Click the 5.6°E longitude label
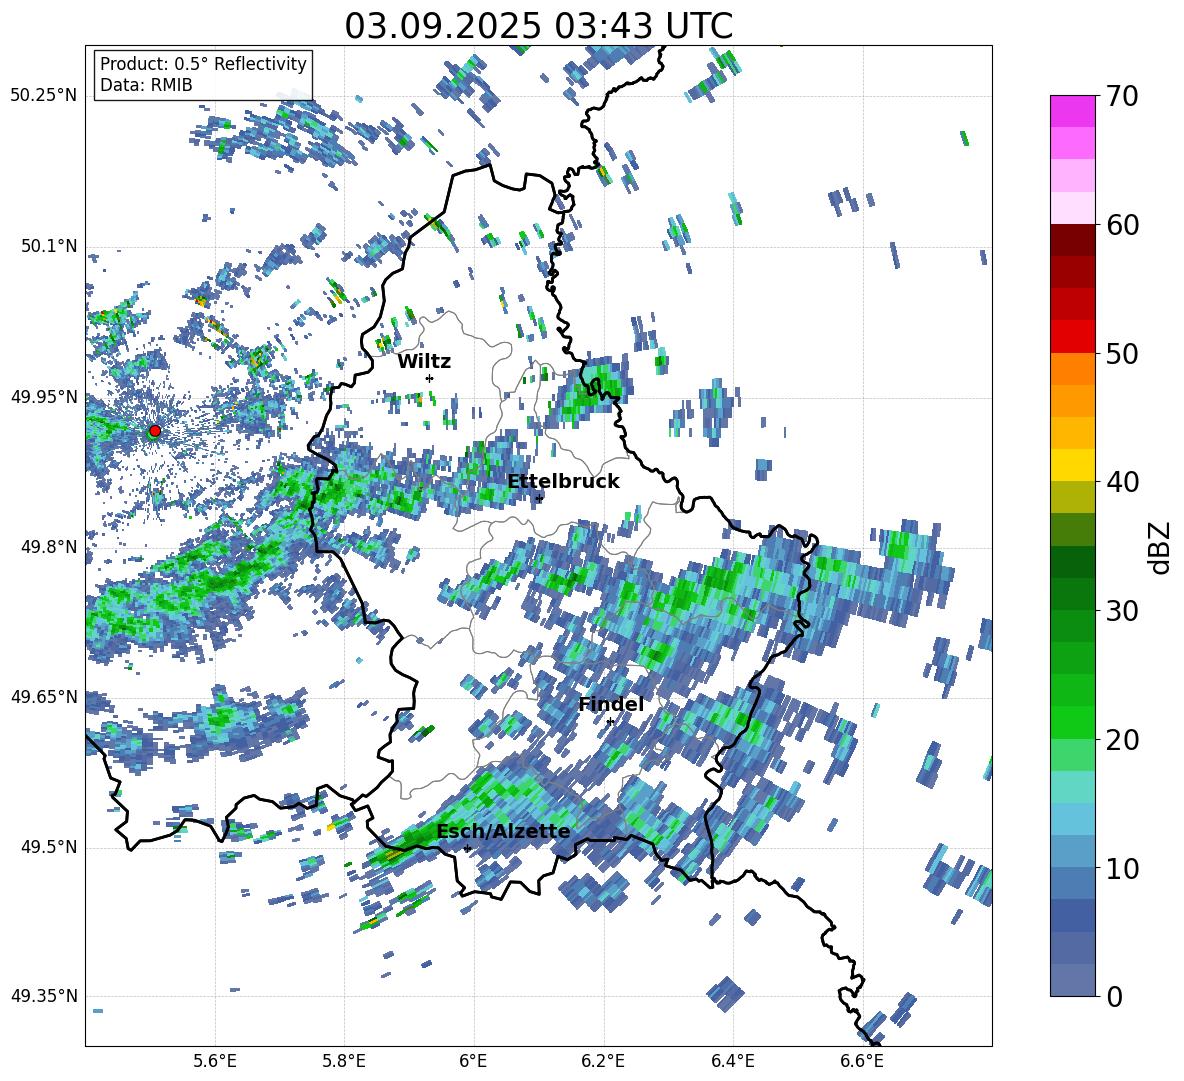Screen dimensions: 1184x1081 click(215, 1061)
